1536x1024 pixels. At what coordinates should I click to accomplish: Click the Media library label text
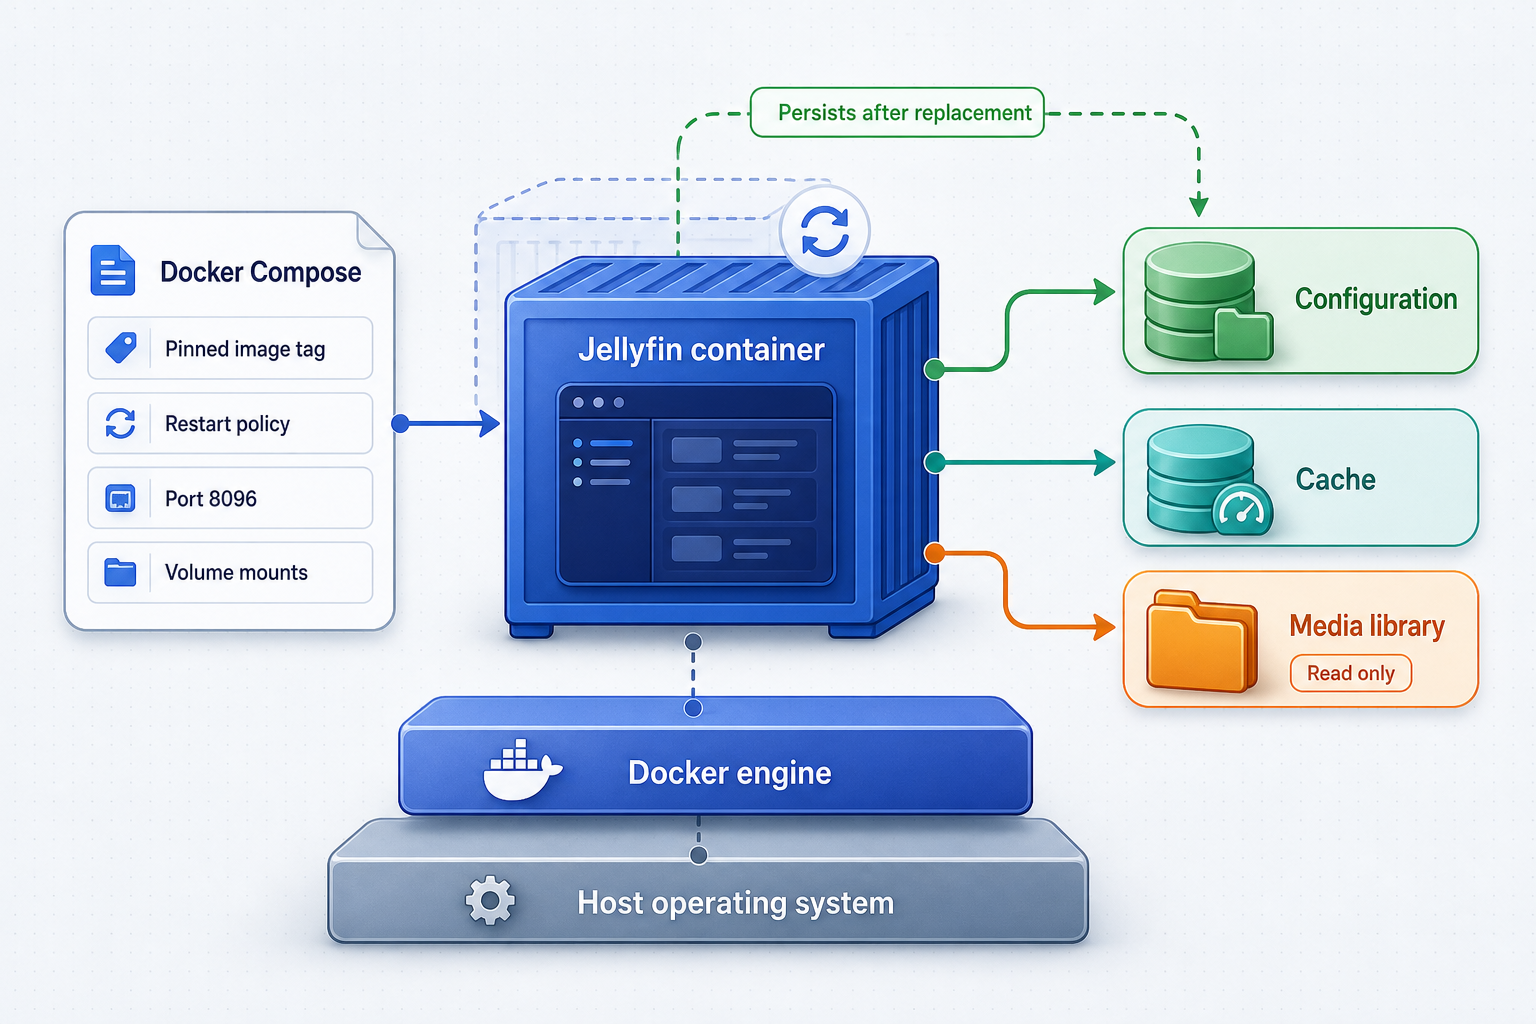click(x=1367, y=626)
